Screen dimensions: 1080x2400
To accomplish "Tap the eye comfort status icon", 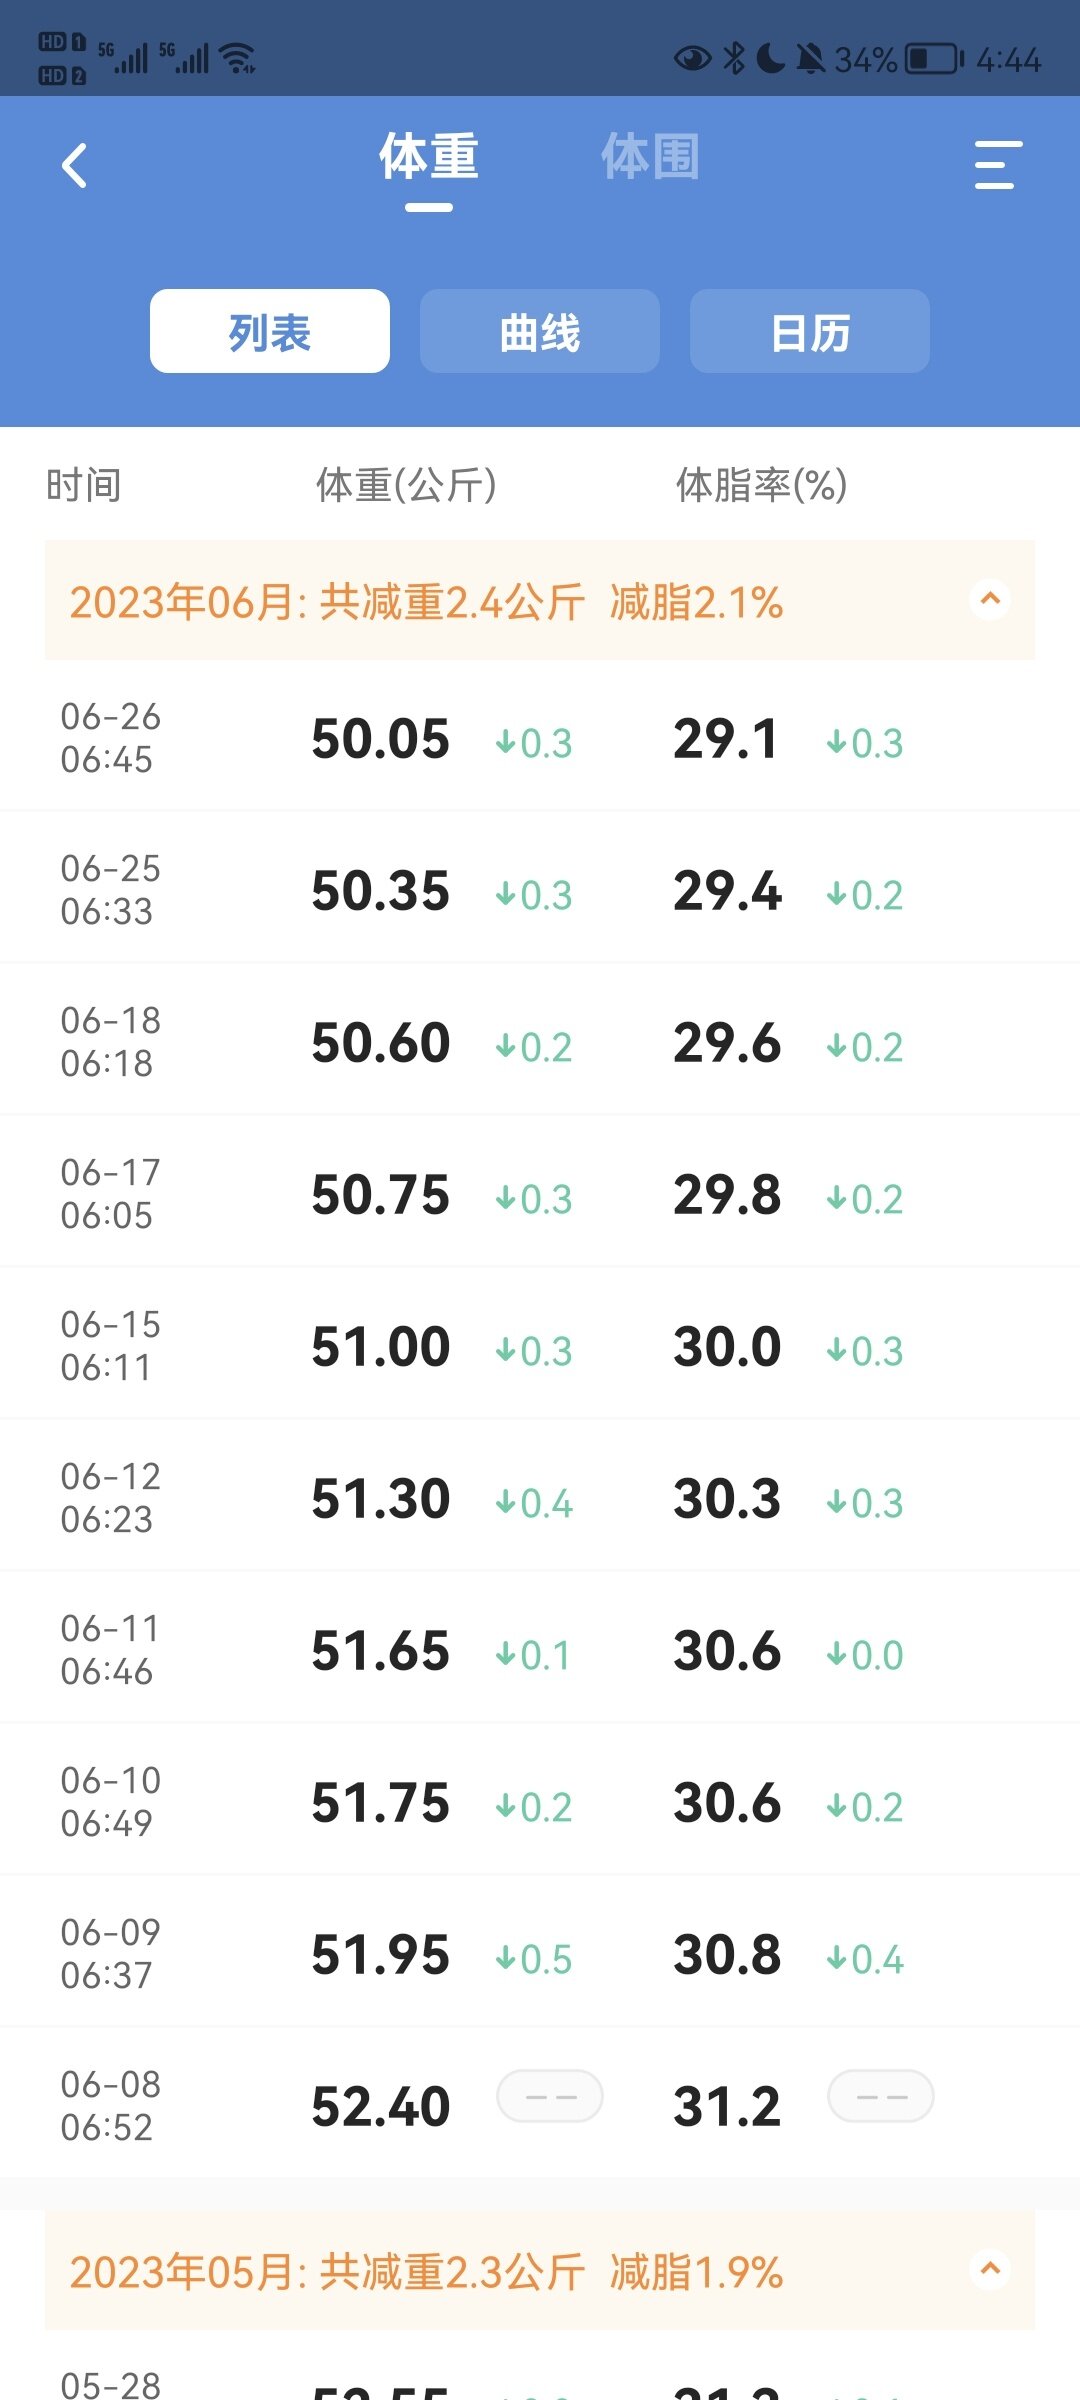I will 692,59.
